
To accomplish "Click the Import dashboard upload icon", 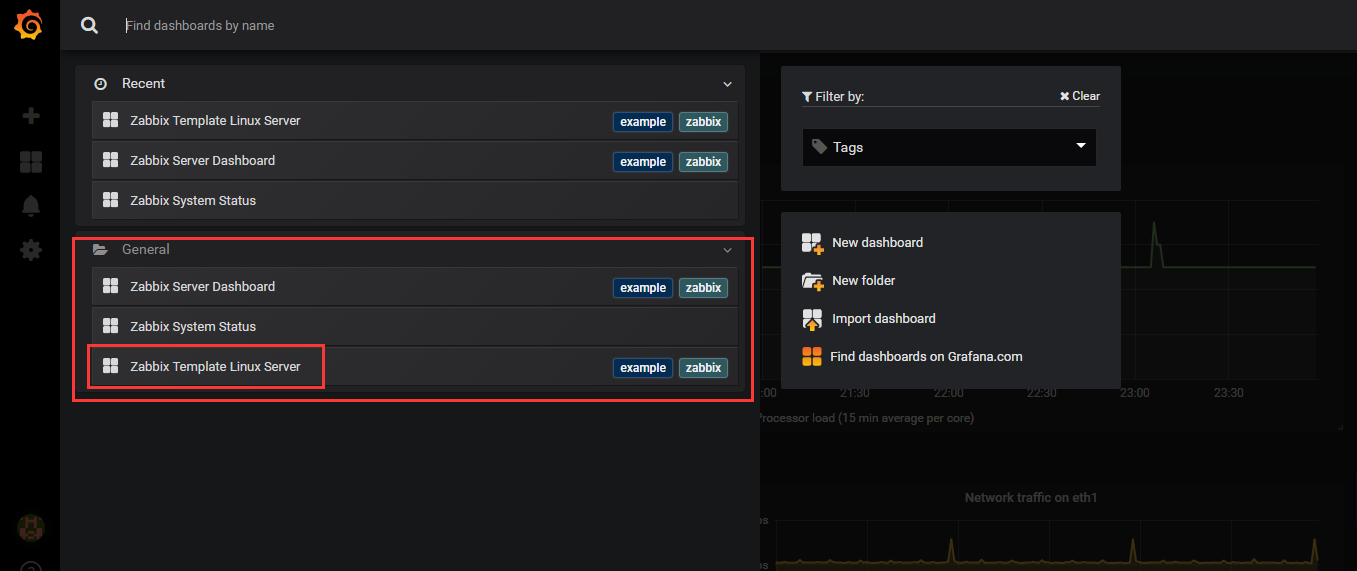I will tap(812, 319).
